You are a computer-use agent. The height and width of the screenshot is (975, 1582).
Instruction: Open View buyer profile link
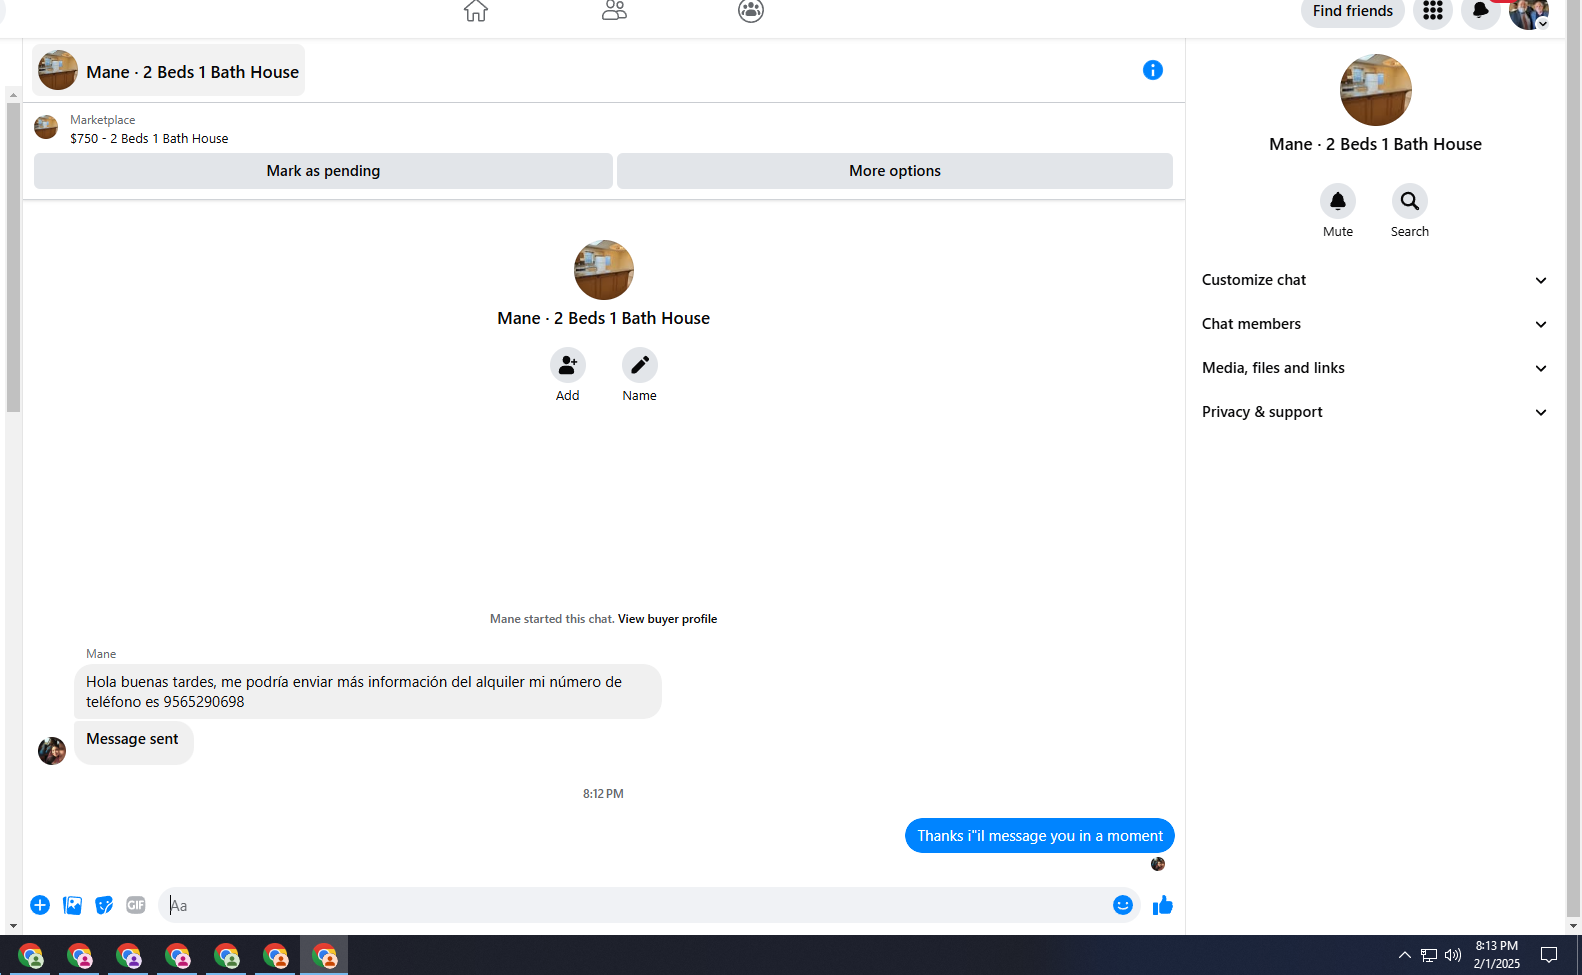tap(667, 619)
